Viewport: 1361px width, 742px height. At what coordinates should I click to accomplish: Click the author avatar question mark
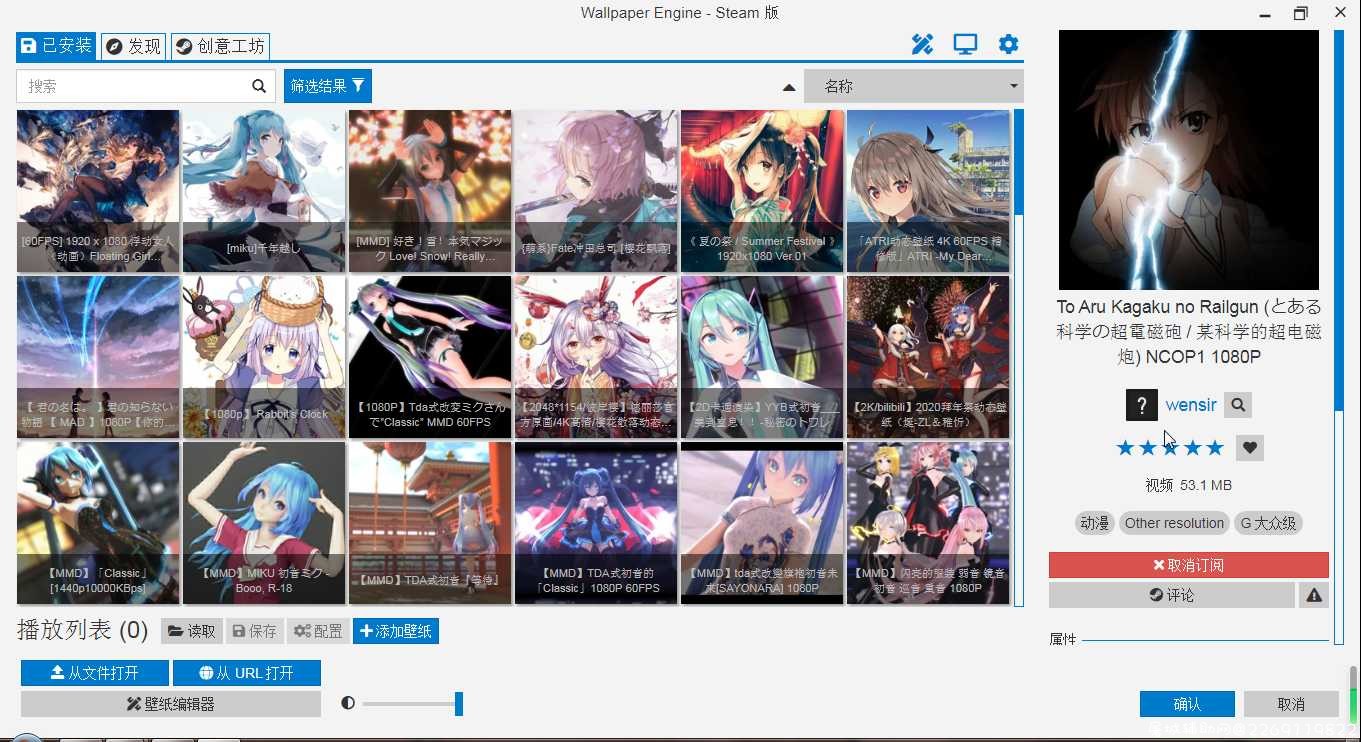(1141, 405)
